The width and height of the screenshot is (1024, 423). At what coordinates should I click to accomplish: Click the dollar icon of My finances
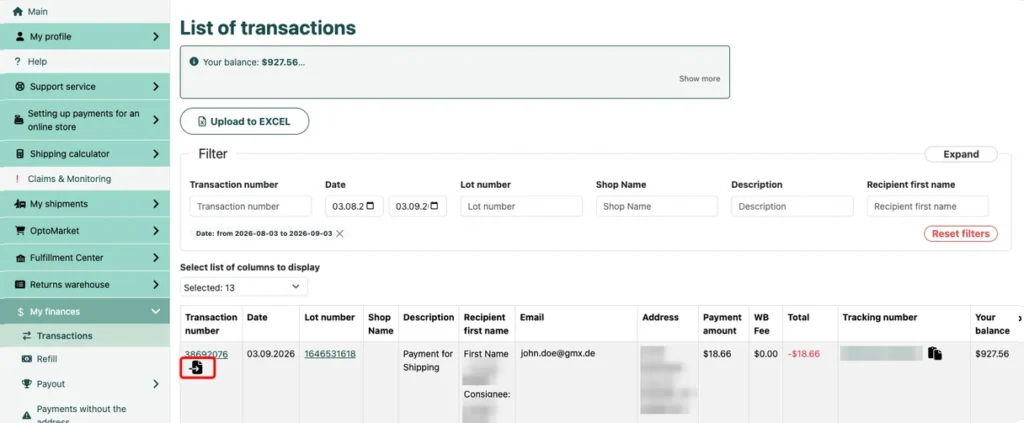(x=21, y=312)
